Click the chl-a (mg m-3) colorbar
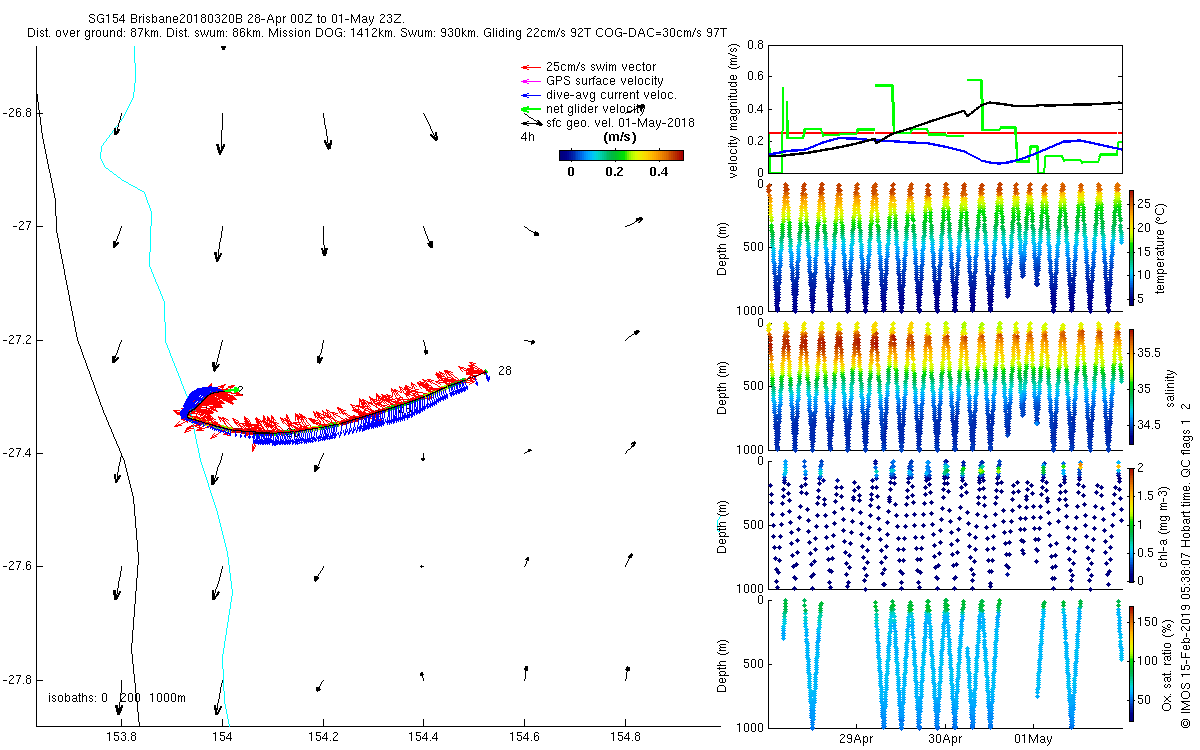 (x=1131, y=521)
